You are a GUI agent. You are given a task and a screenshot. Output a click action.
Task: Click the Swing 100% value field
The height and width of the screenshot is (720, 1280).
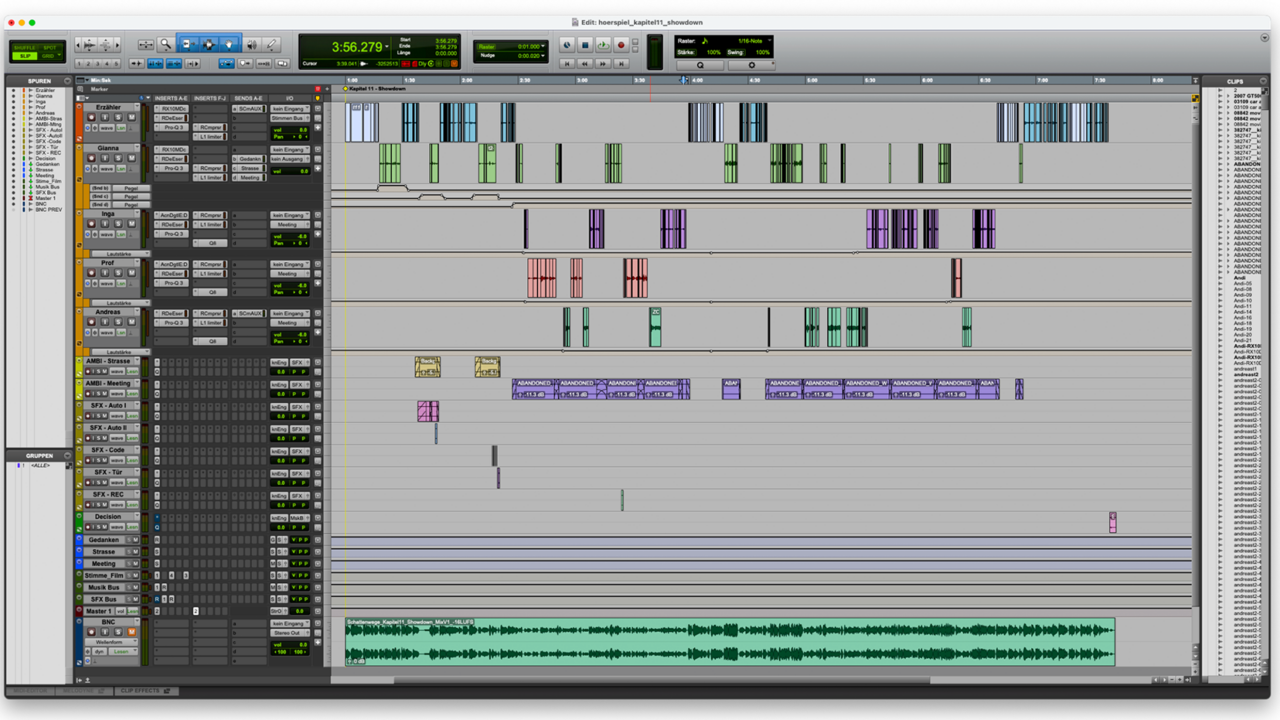pos(762,52)
